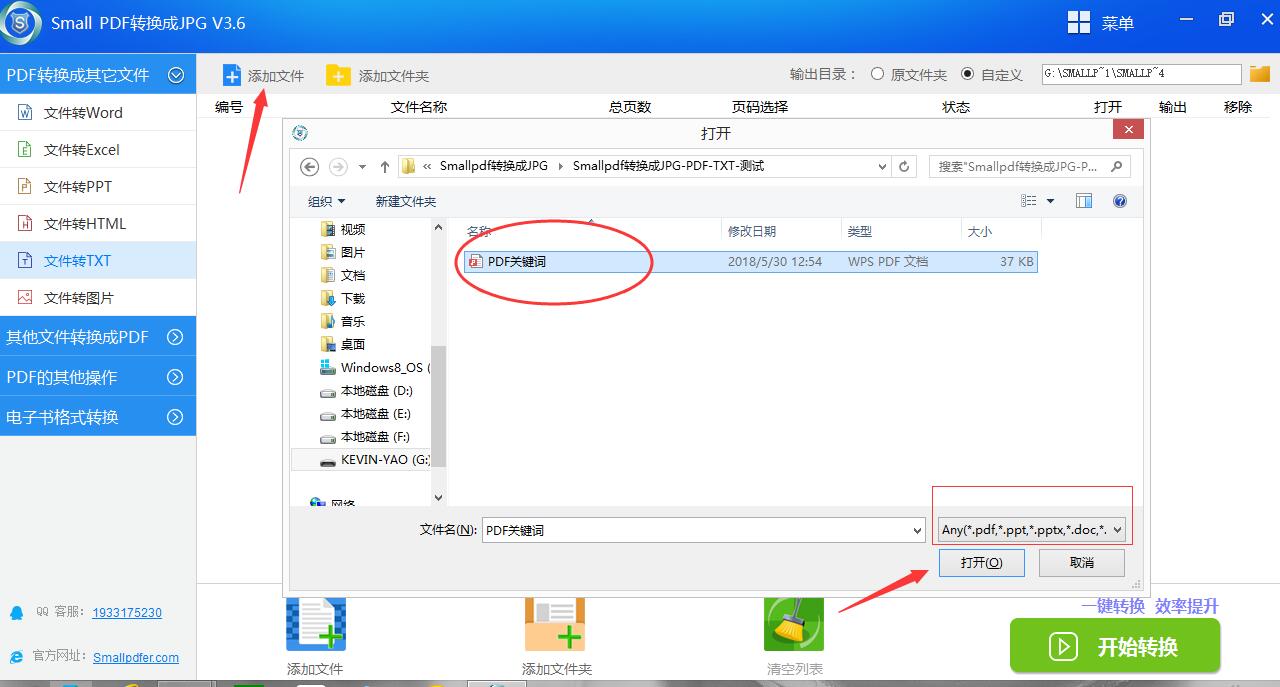Select 本地磁盘 (D:) in tree

[x=366, y=390]
